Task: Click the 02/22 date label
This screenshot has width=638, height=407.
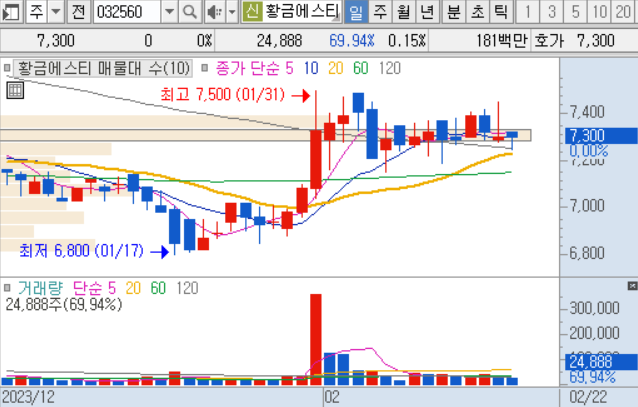Action: point(588,397)
